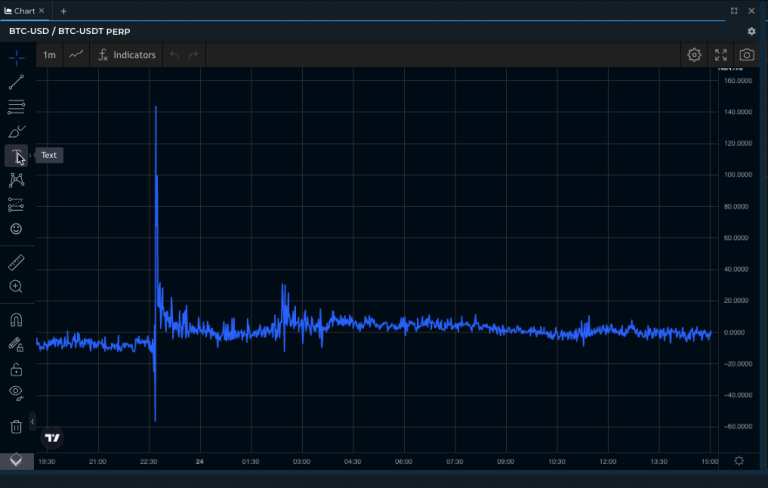The height and width of the screenshot is (488, 768).
Task: Select the trend line drawing tool
Action: pos(16,82)
